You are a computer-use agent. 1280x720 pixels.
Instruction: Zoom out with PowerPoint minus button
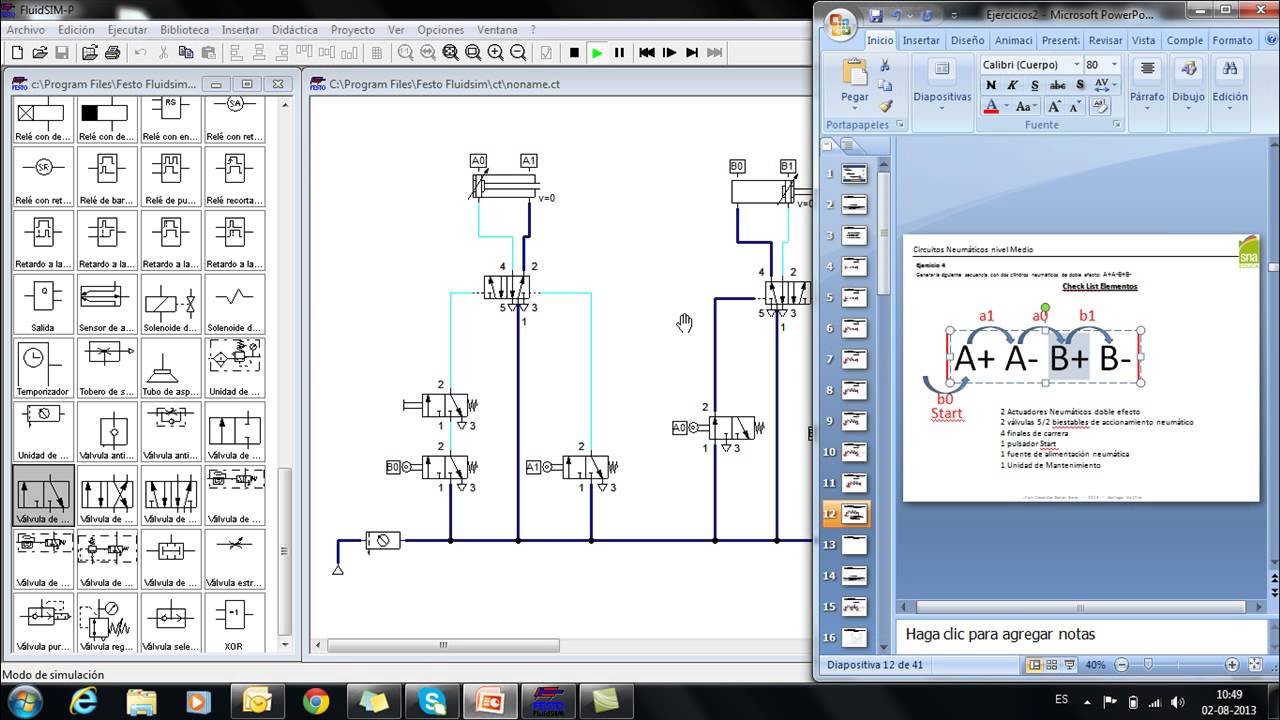point(1121,665)
